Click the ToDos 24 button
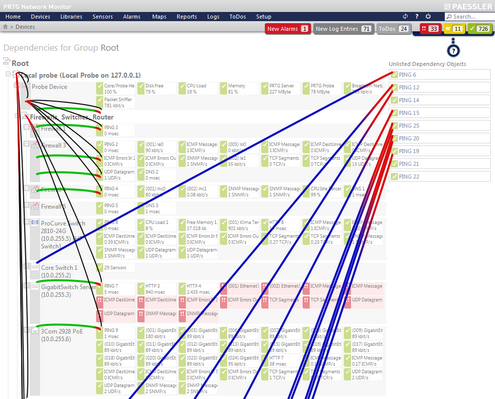The height and width of the screenshot is (399, 495). (394, 29)
